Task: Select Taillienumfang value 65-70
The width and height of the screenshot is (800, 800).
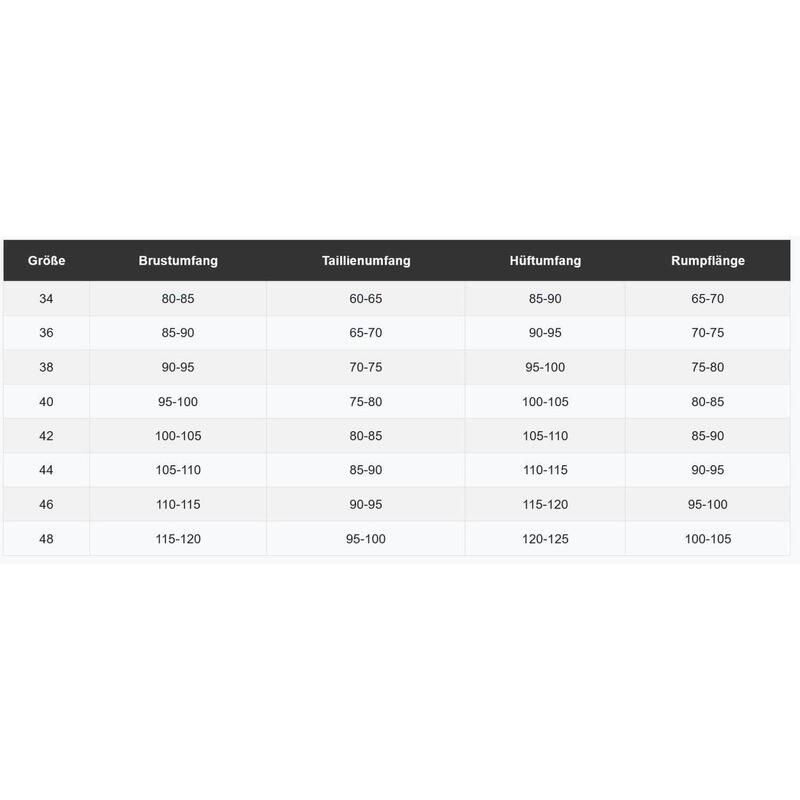Action: point(366,333)
